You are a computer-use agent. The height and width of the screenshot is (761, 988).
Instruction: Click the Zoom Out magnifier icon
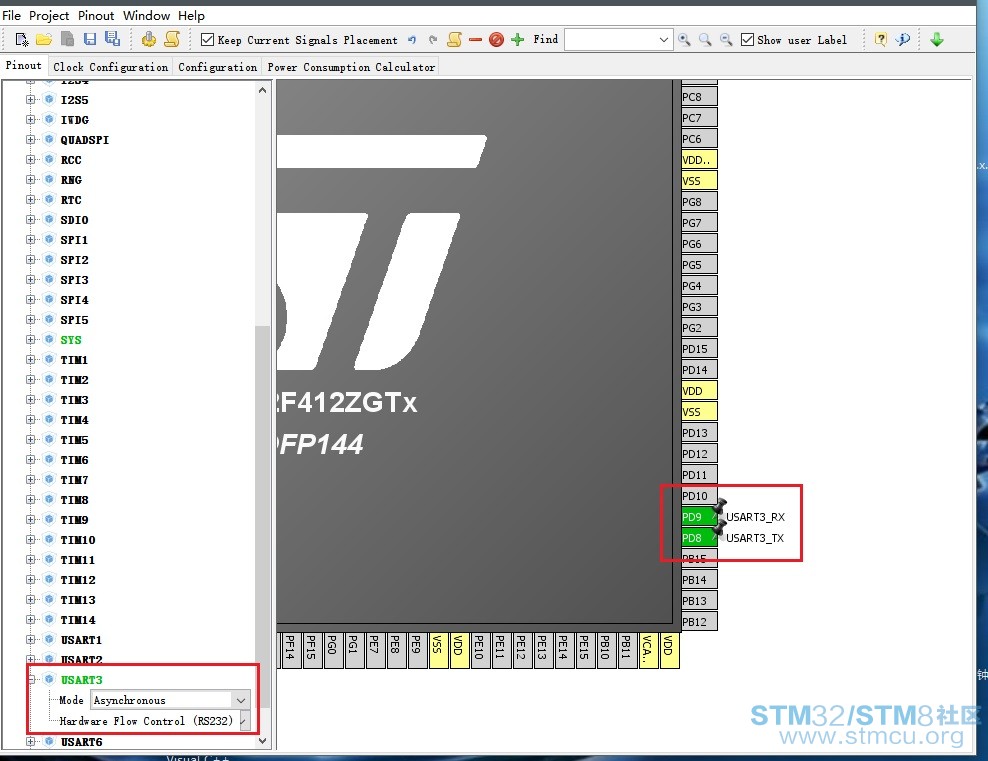(x=726, y=40)
